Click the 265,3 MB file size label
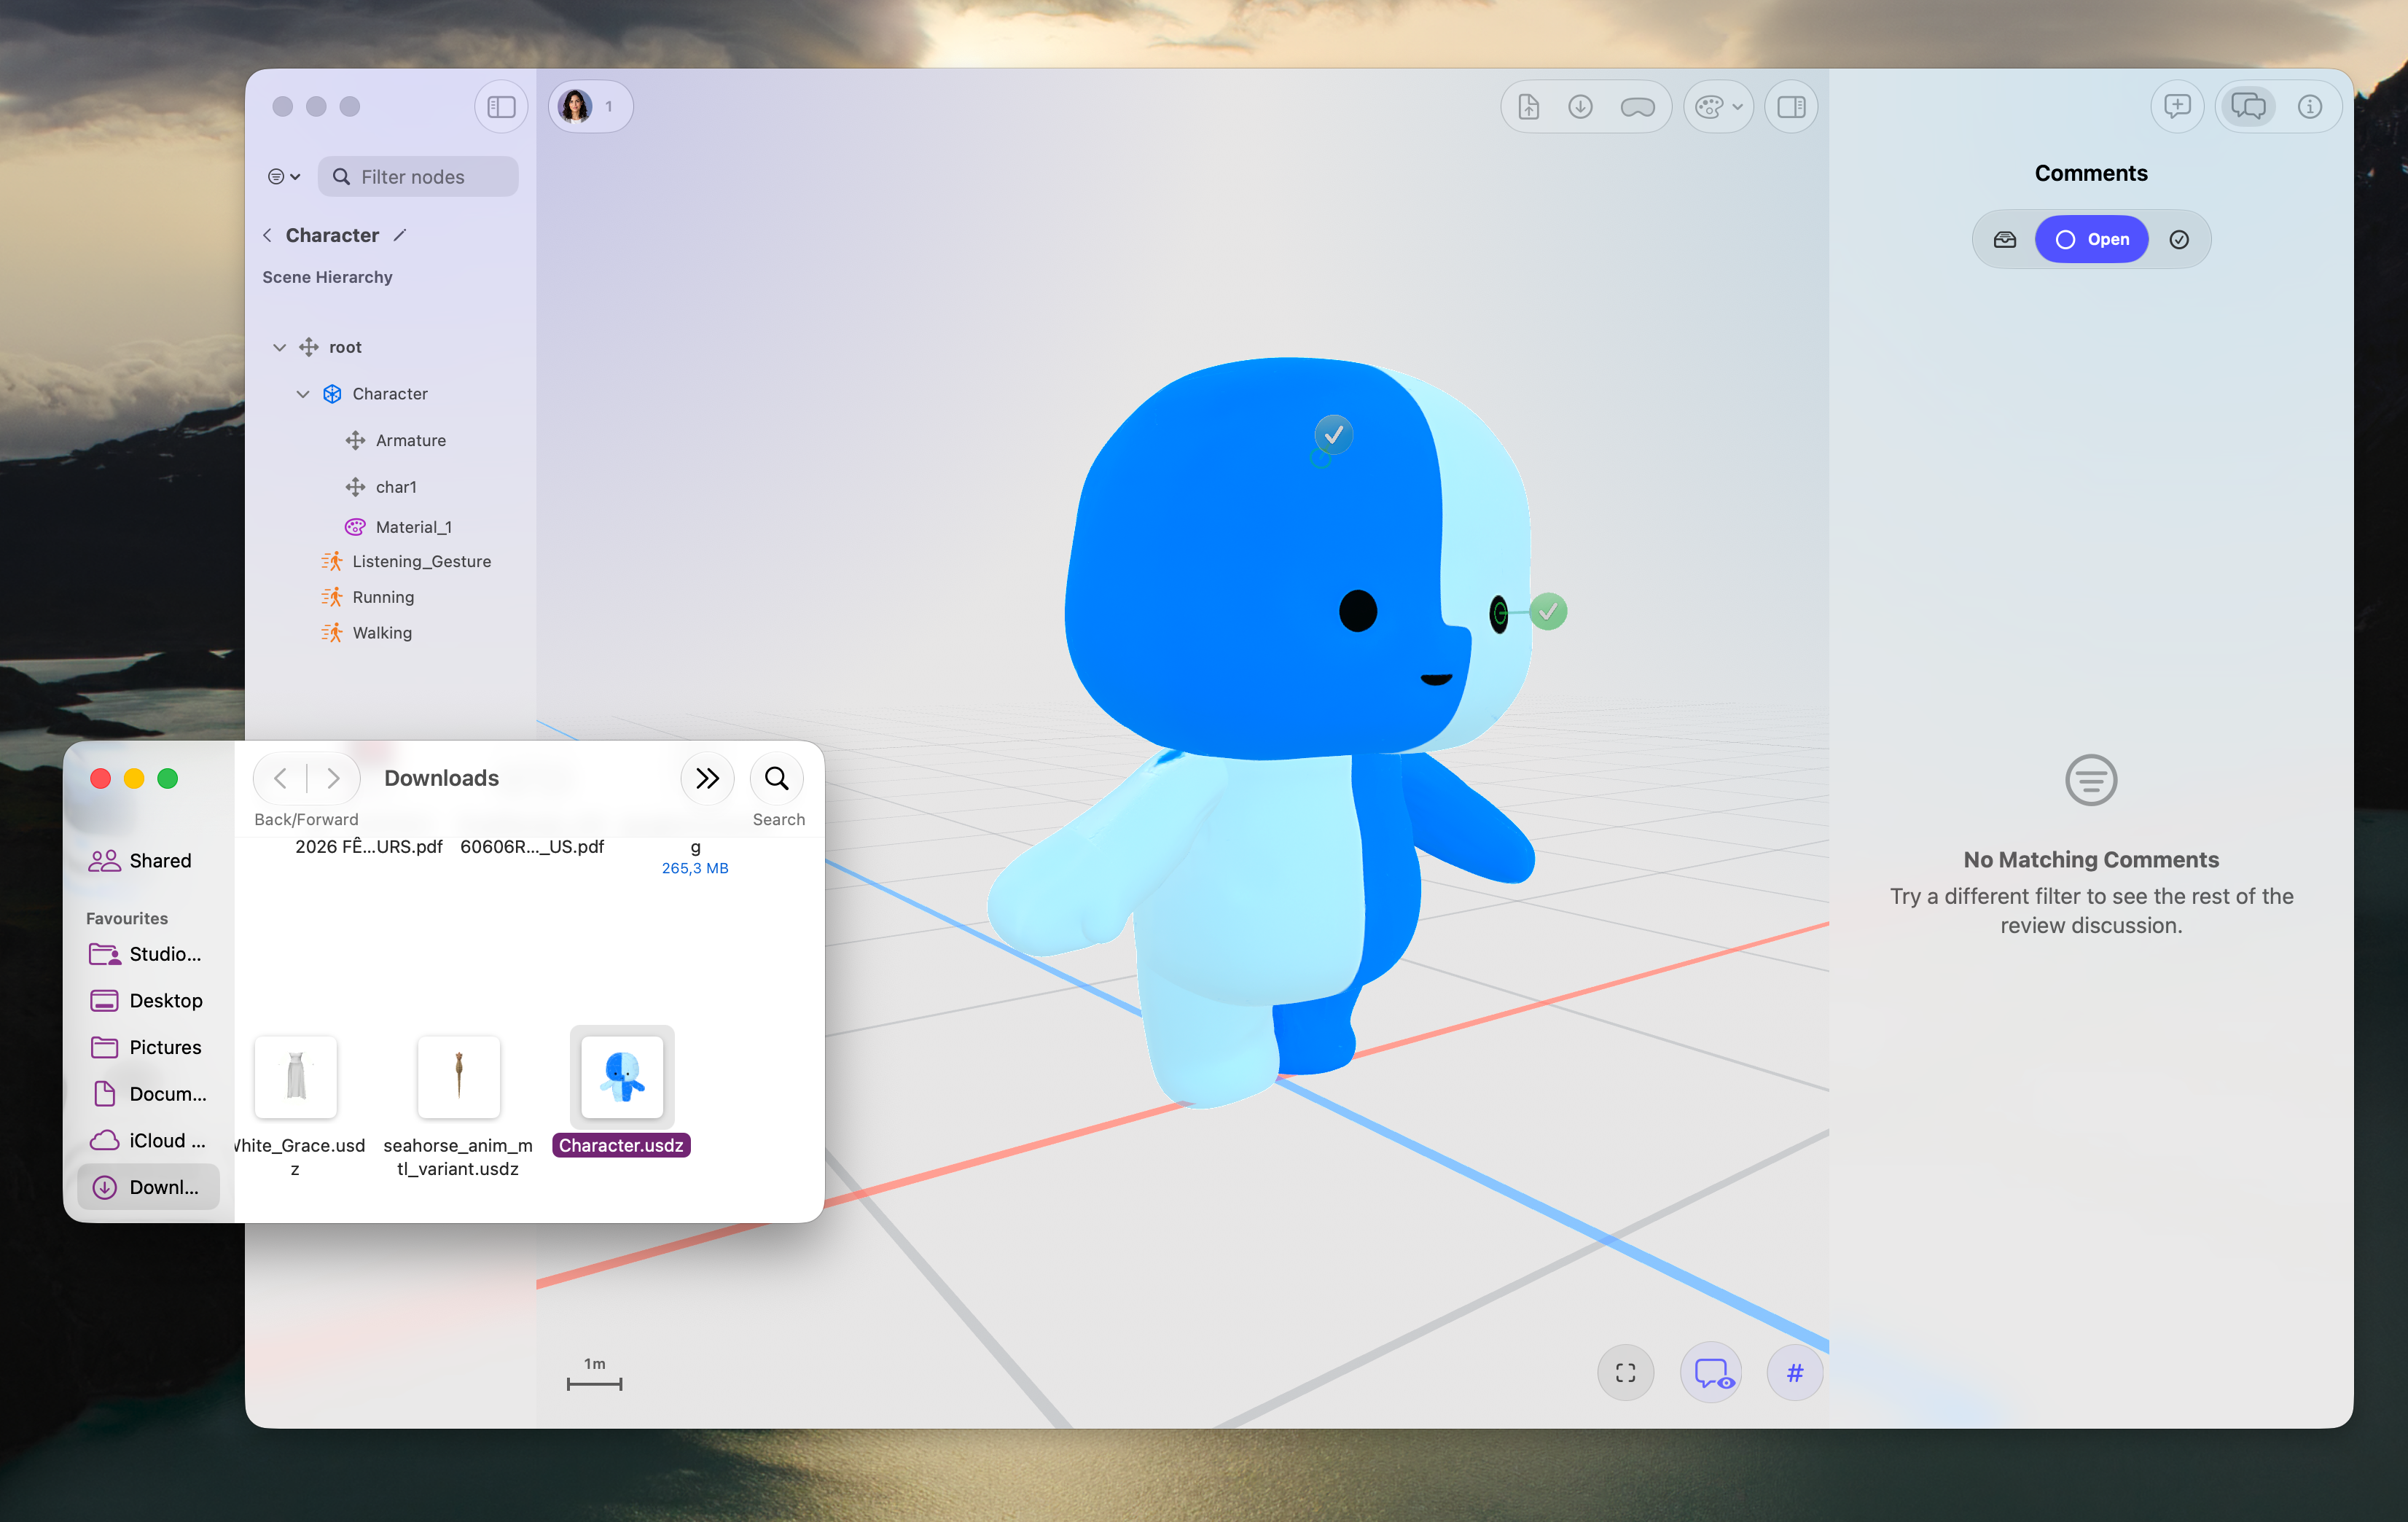Screen dimensions: 2408x1522 point(695,869)
